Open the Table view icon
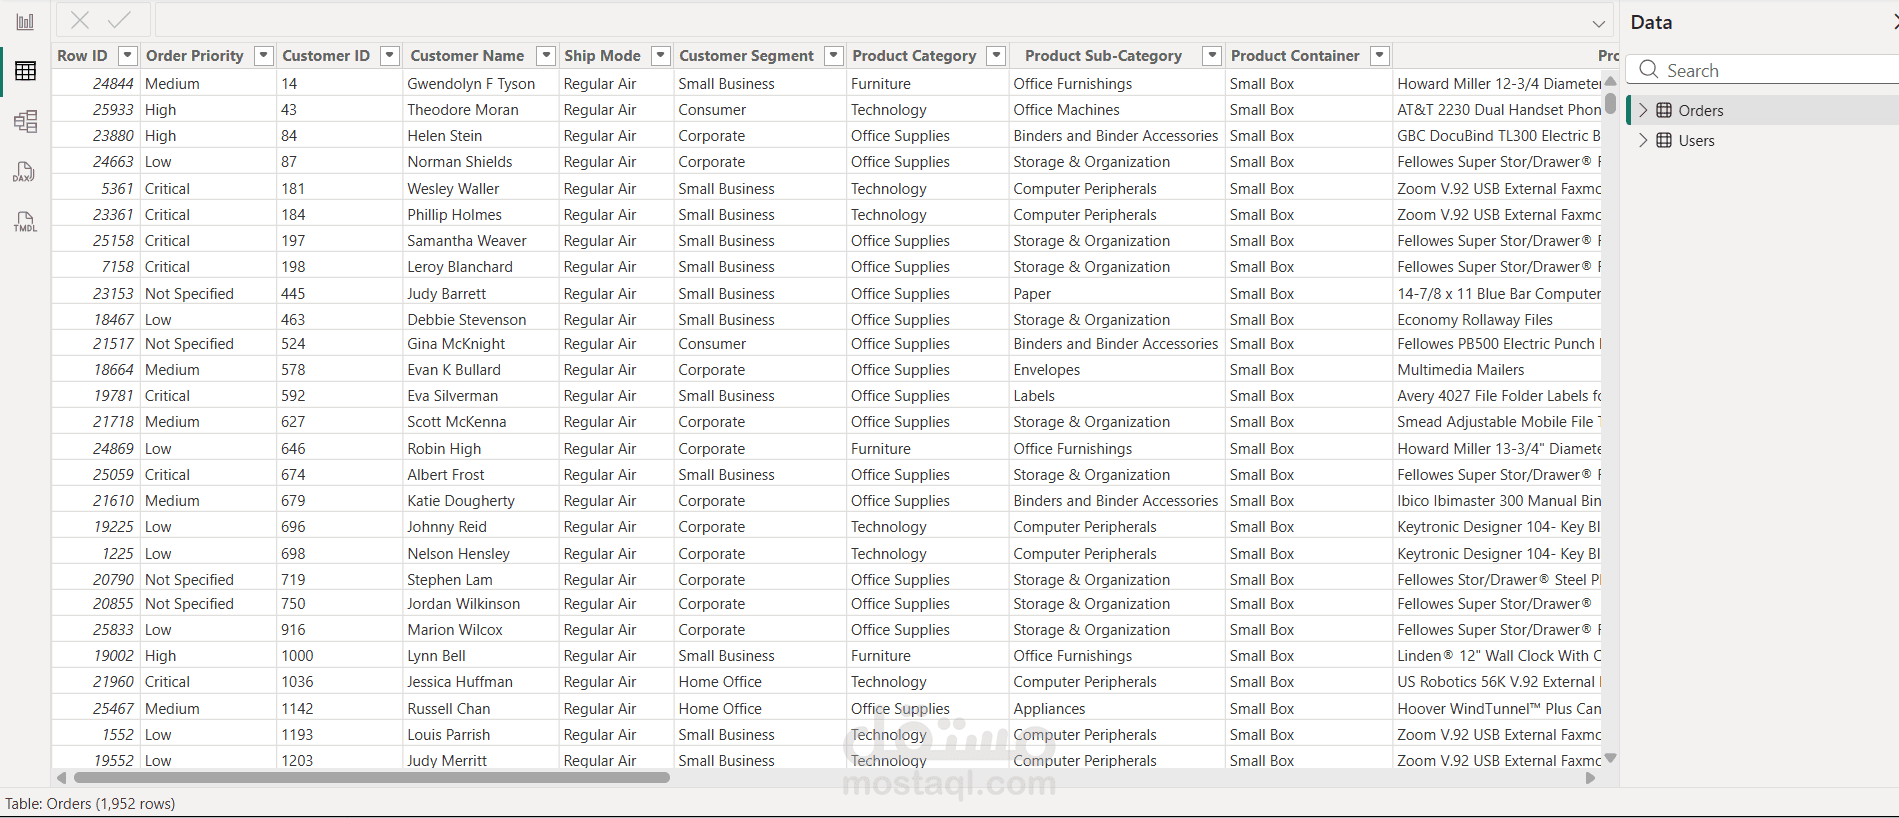 coord(25,71)
